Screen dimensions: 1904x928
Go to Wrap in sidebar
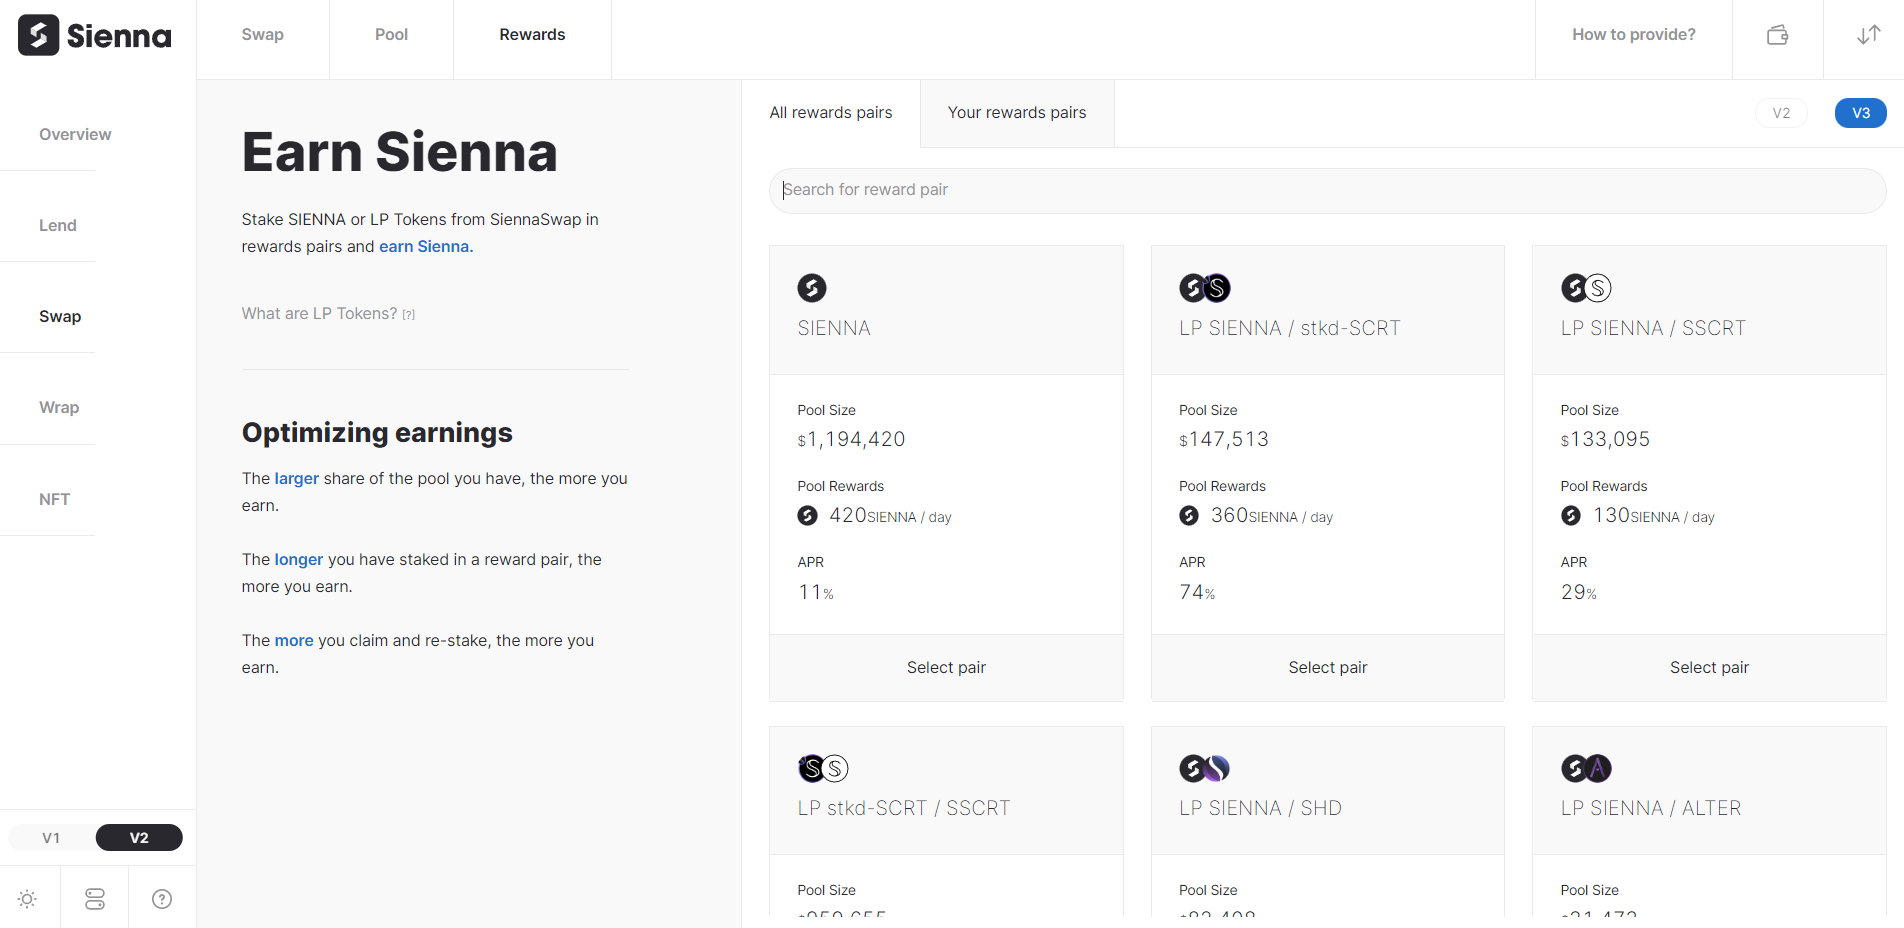(x=59, y=407)
